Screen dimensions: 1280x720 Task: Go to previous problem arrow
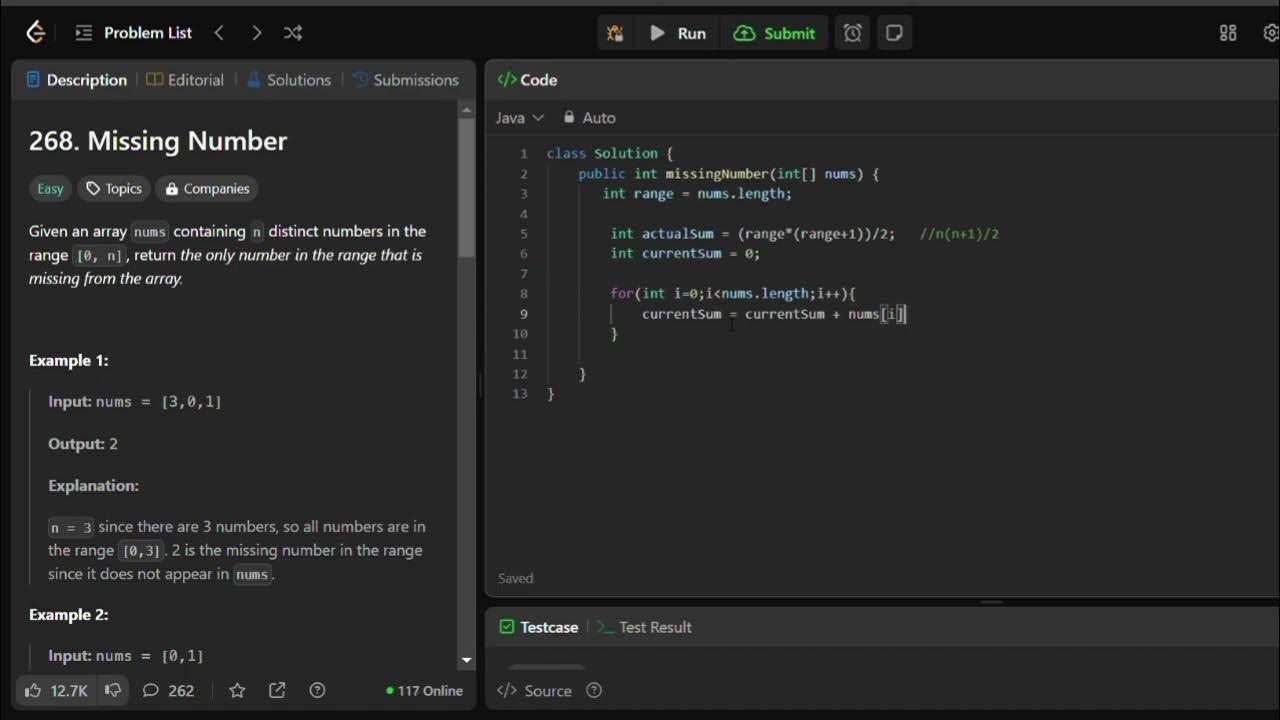click(219, 33)
